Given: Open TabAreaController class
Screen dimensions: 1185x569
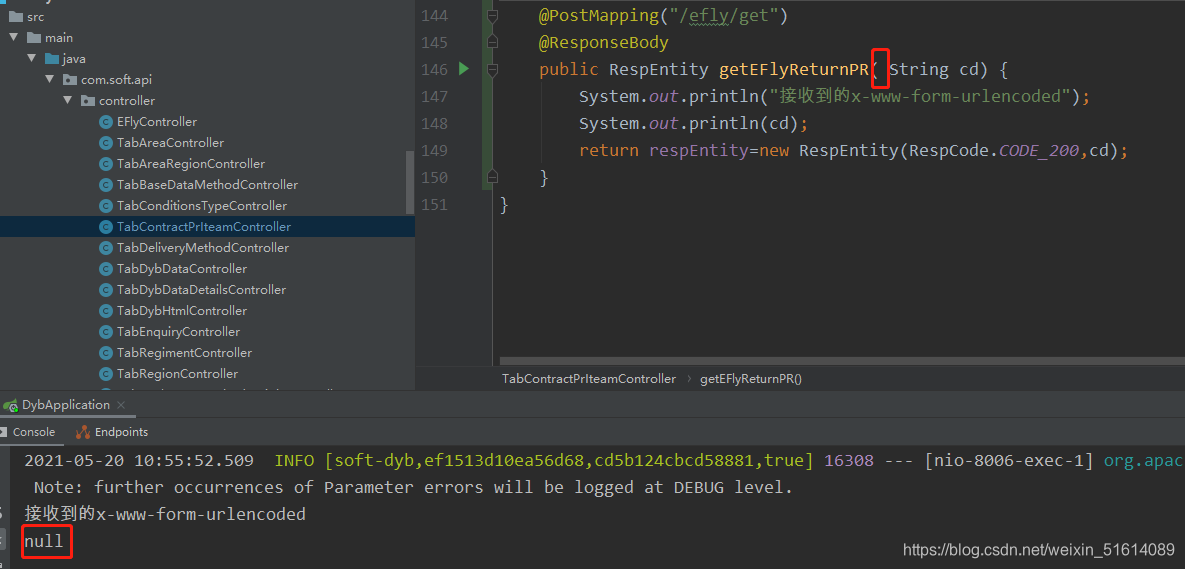Looking at the screenshot, I should [170, 143].
